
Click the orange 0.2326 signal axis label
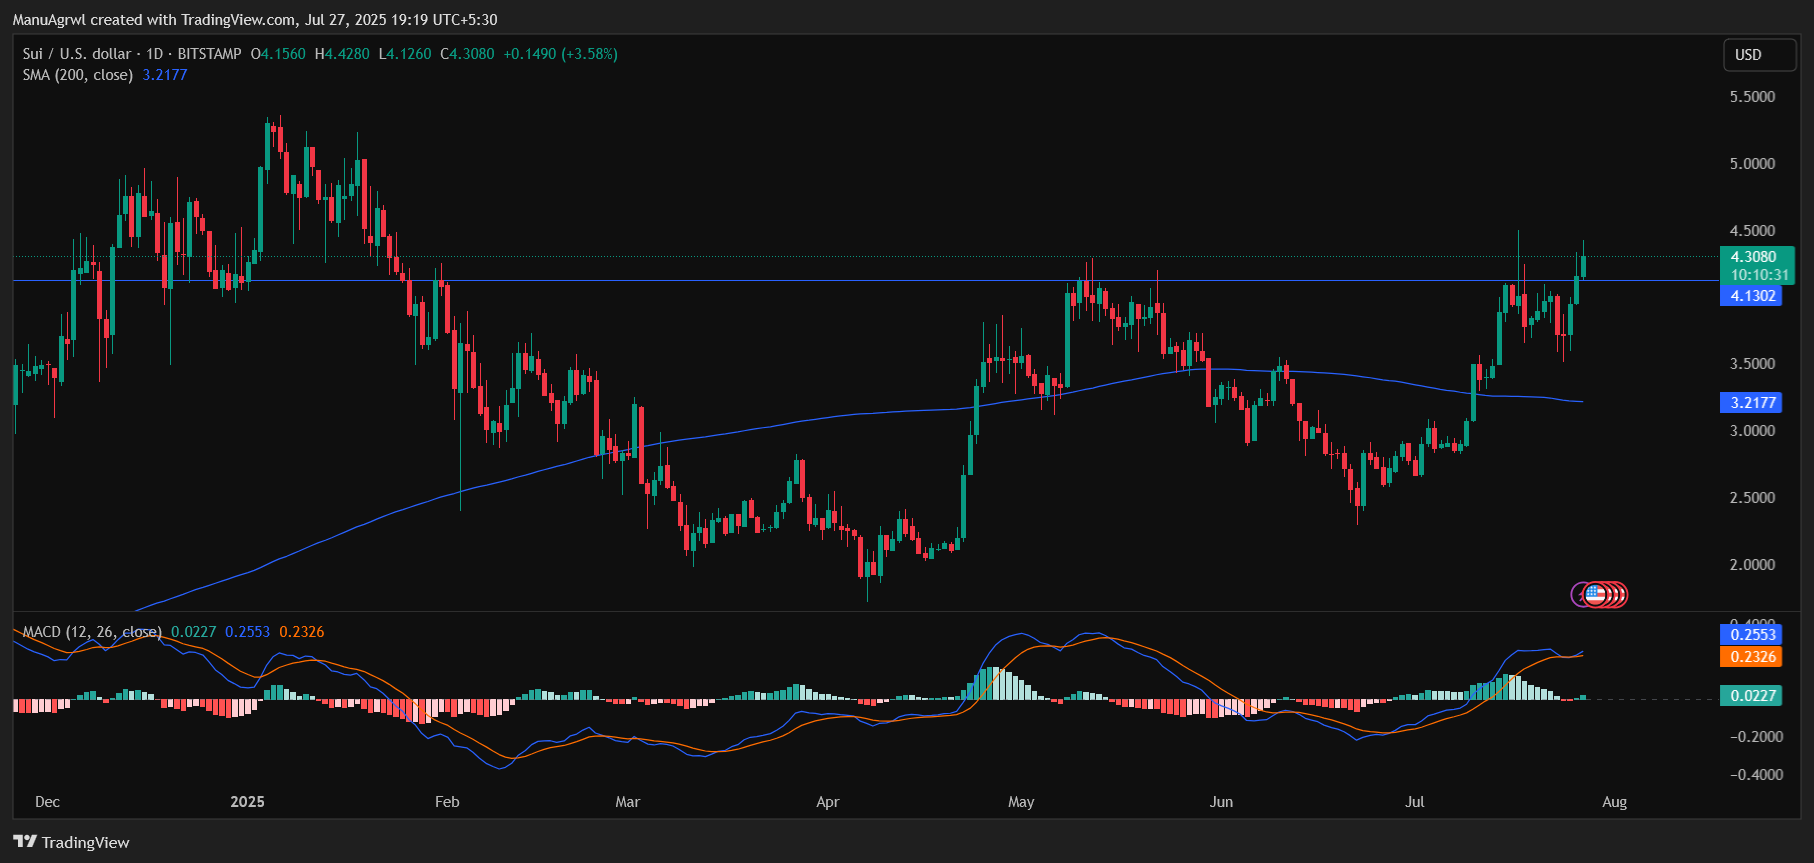[x=1751, y=657]
